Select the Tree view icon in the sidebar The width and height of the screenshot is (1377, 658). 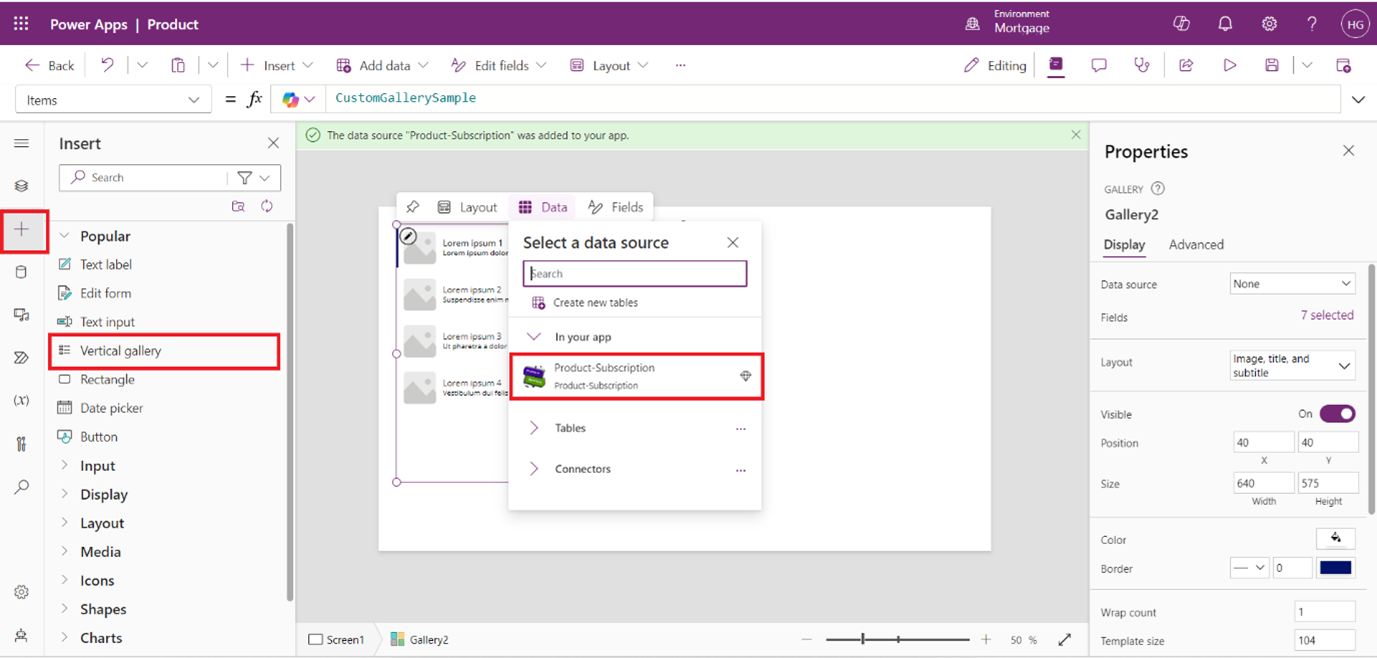coord(21,185)
